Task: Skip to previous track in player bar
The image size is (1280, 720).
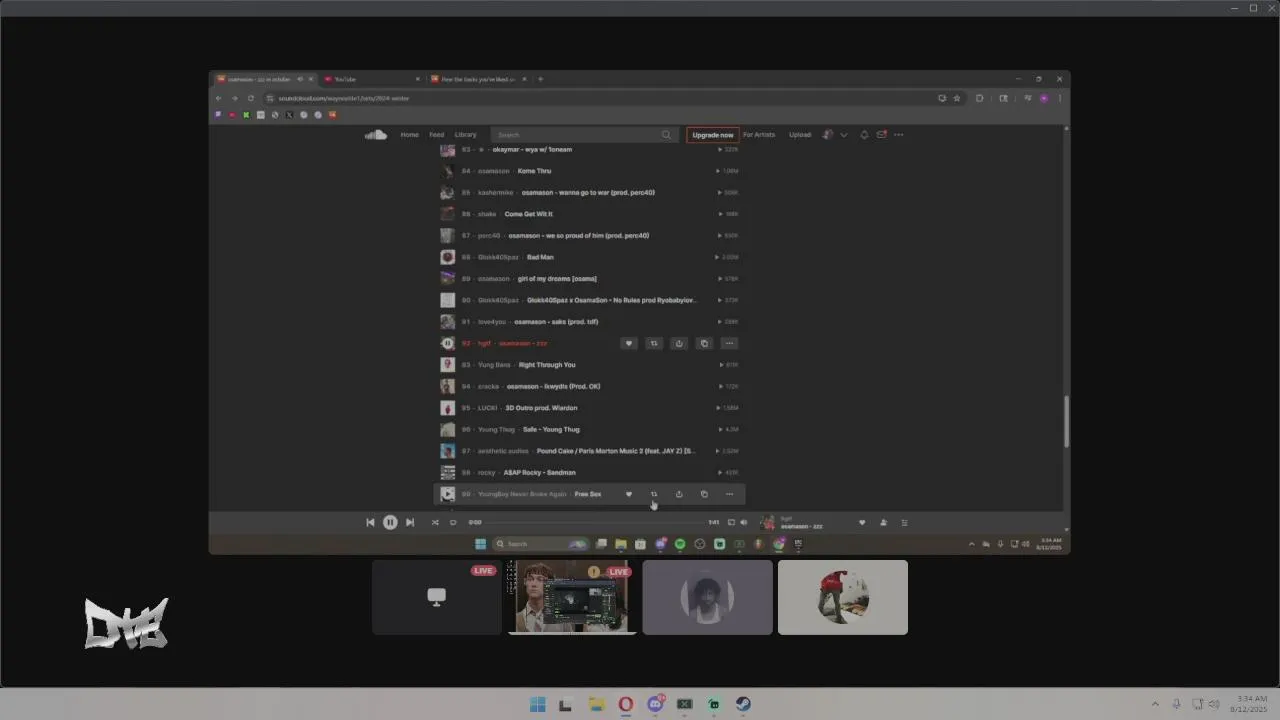Action: 370,522
